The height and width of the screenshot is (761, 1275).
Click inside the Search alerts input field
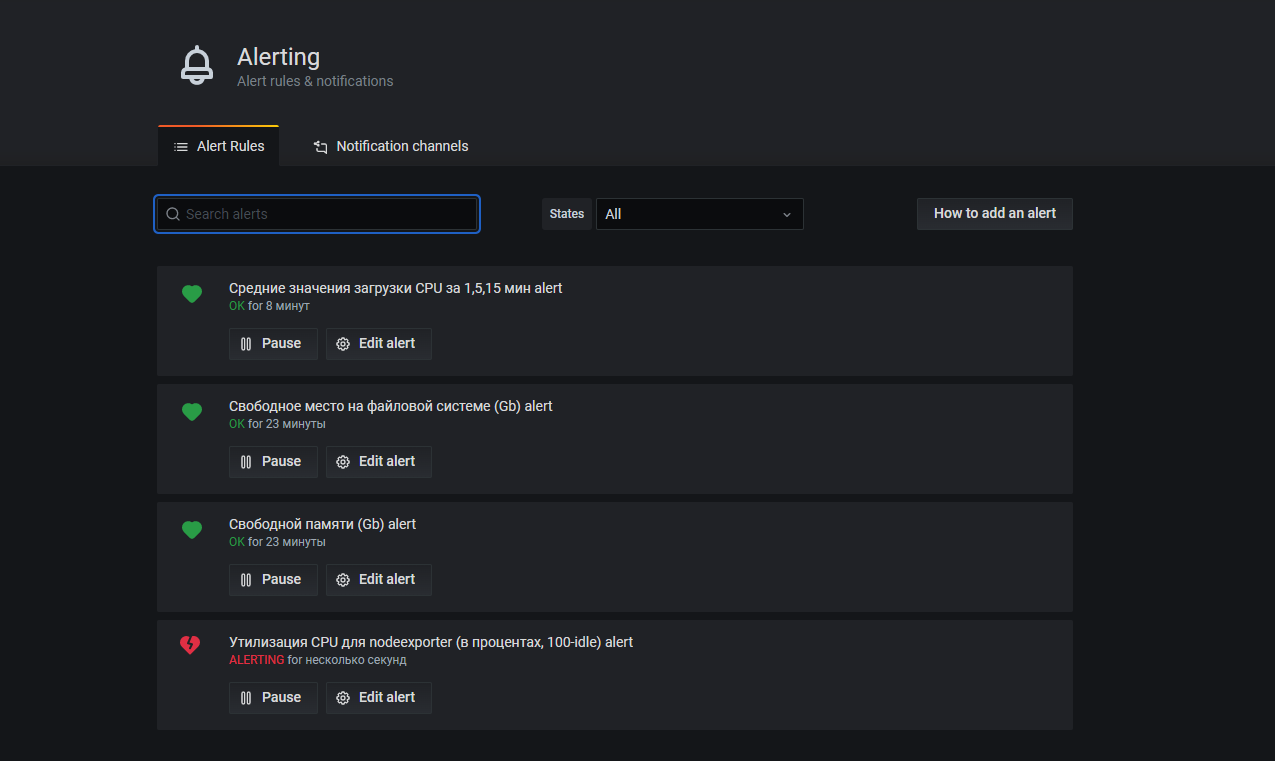tap(316, 213)
